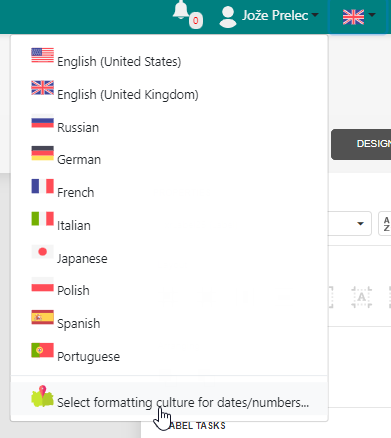Screen dimensions: 391x438
Task: Click the Italian flag icon
Action: (42, 219)
